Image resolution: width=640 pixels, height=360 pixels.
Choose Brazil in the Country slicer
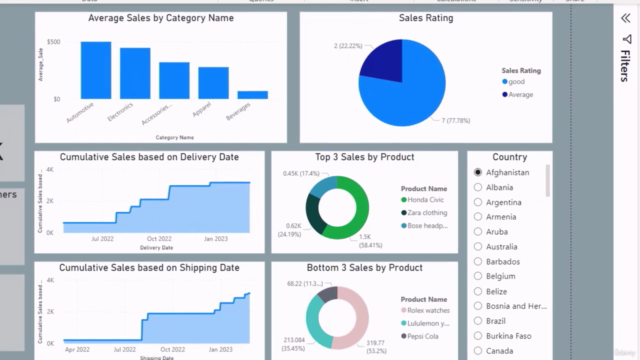490,321
